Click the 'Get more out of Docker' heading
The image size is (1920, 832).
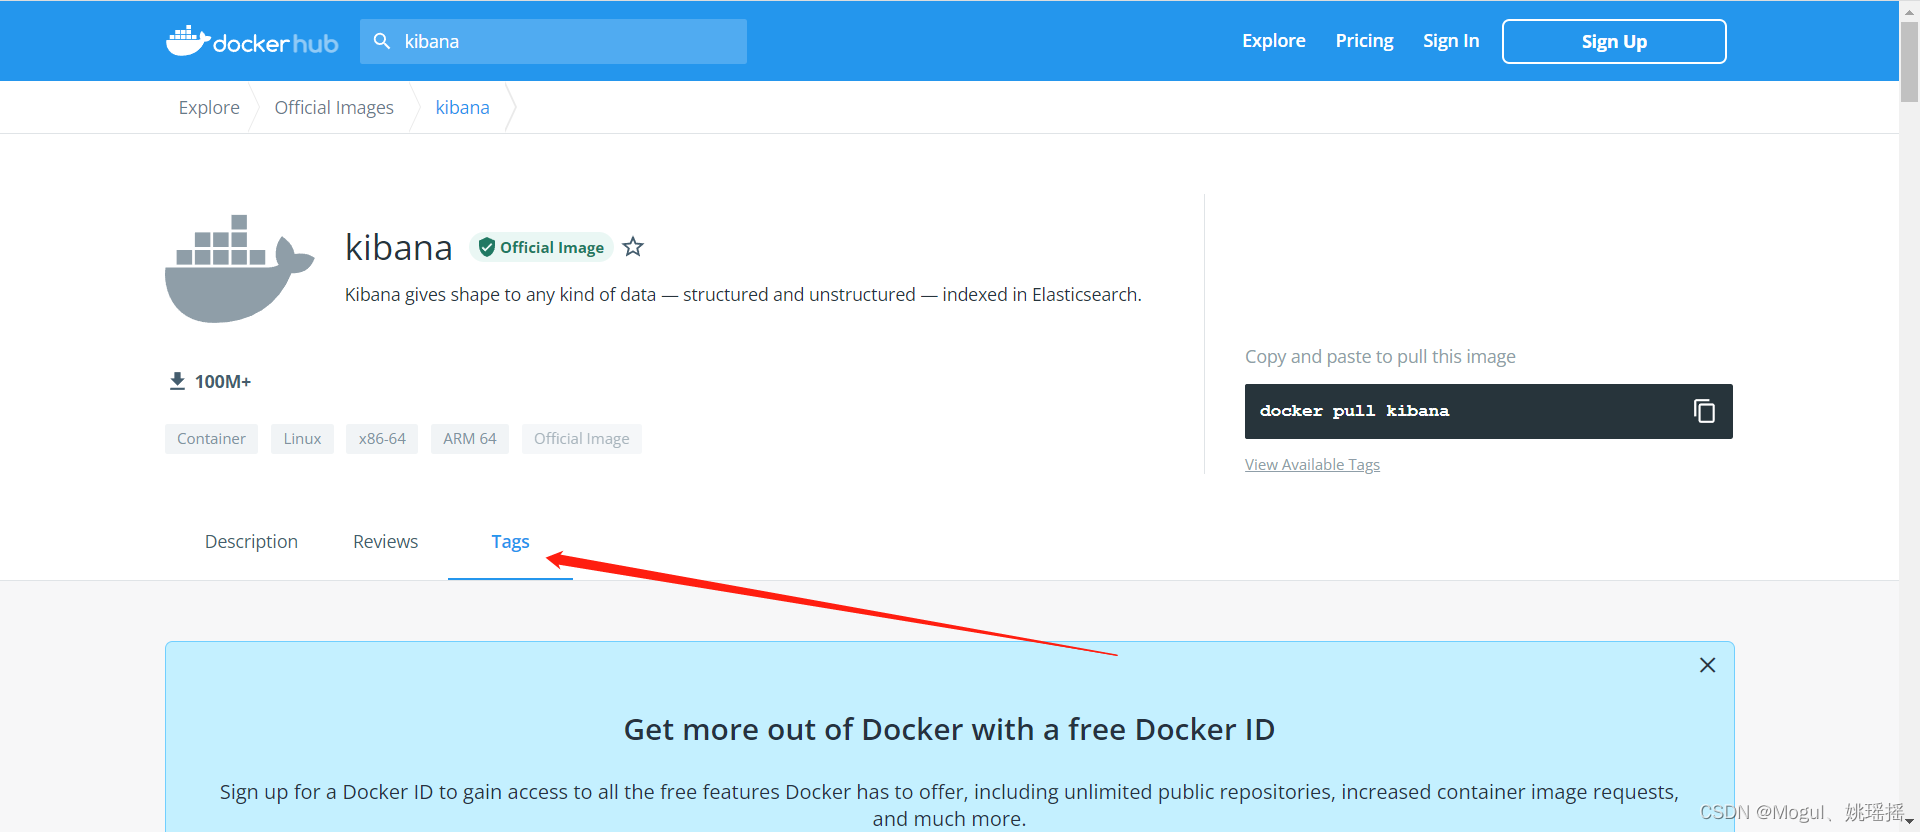pyautogui.click(x=949, y=730)
